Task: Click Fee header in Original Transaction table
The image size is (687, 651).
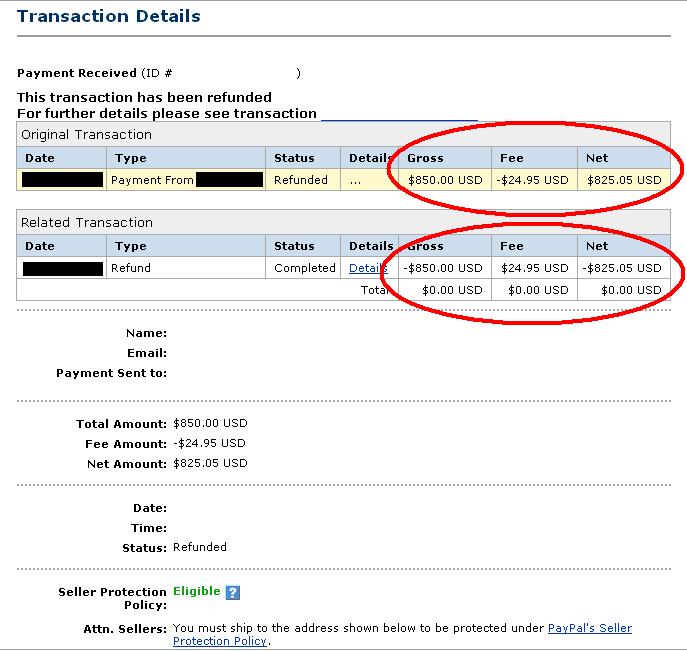Action: click(509, 158)
